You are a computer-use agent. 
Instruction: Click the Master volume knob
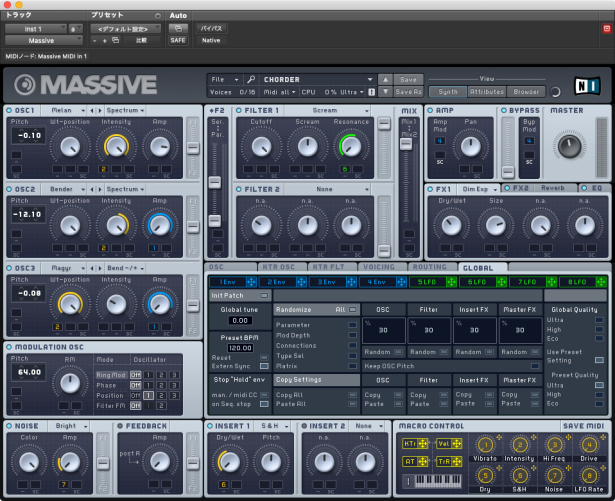click(570, 147)
